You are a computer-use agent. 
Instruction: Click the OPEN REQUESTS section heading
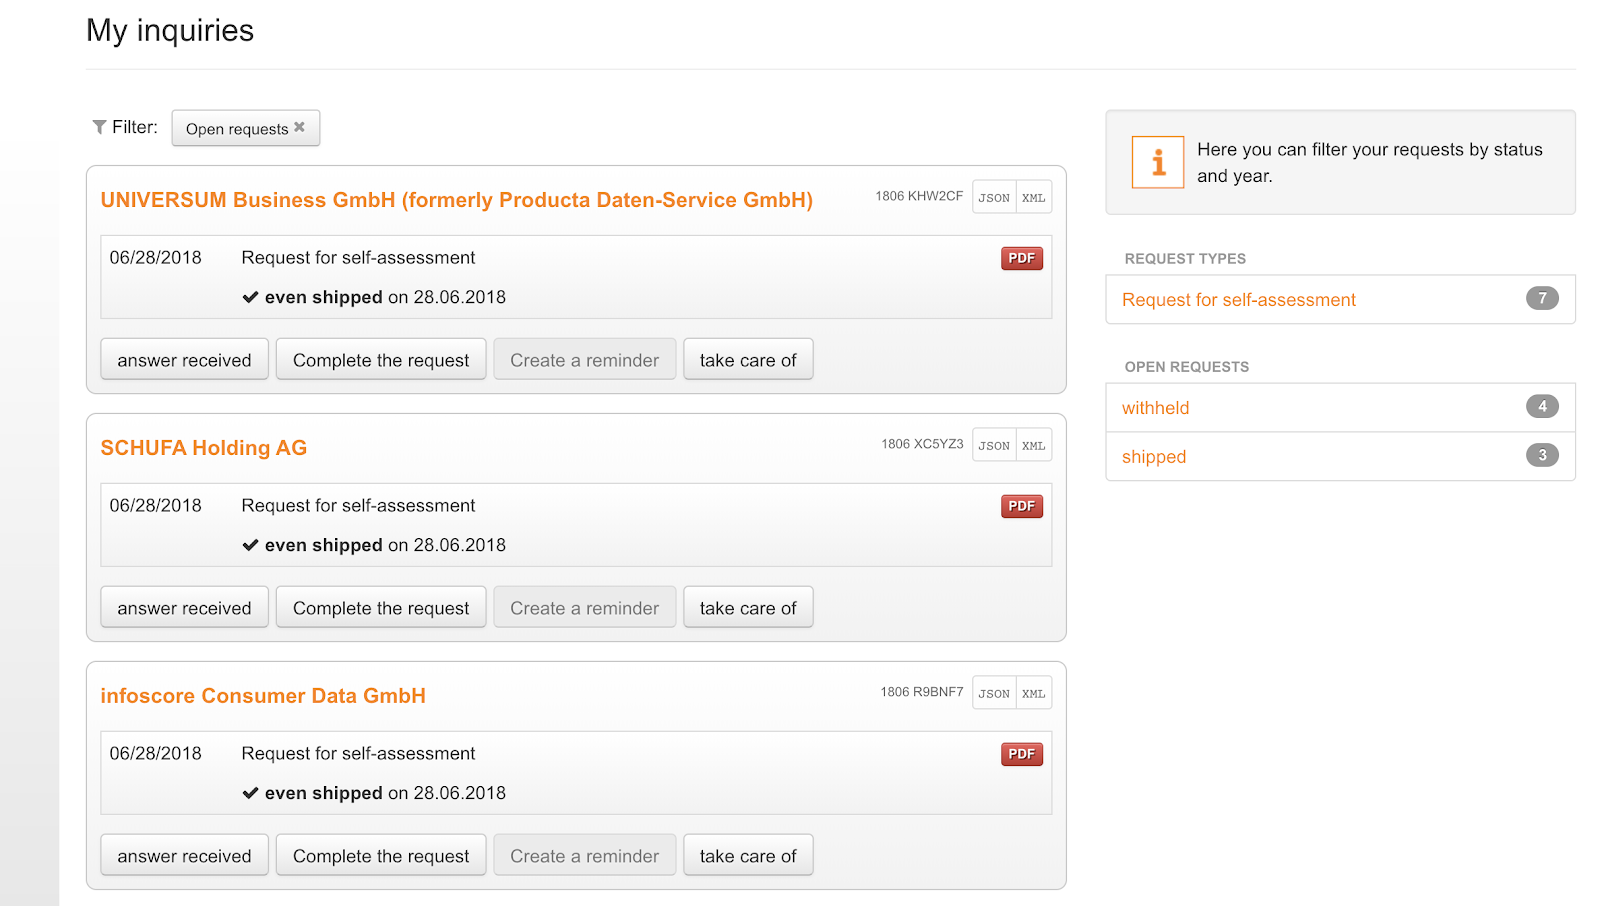[1187, 367]
